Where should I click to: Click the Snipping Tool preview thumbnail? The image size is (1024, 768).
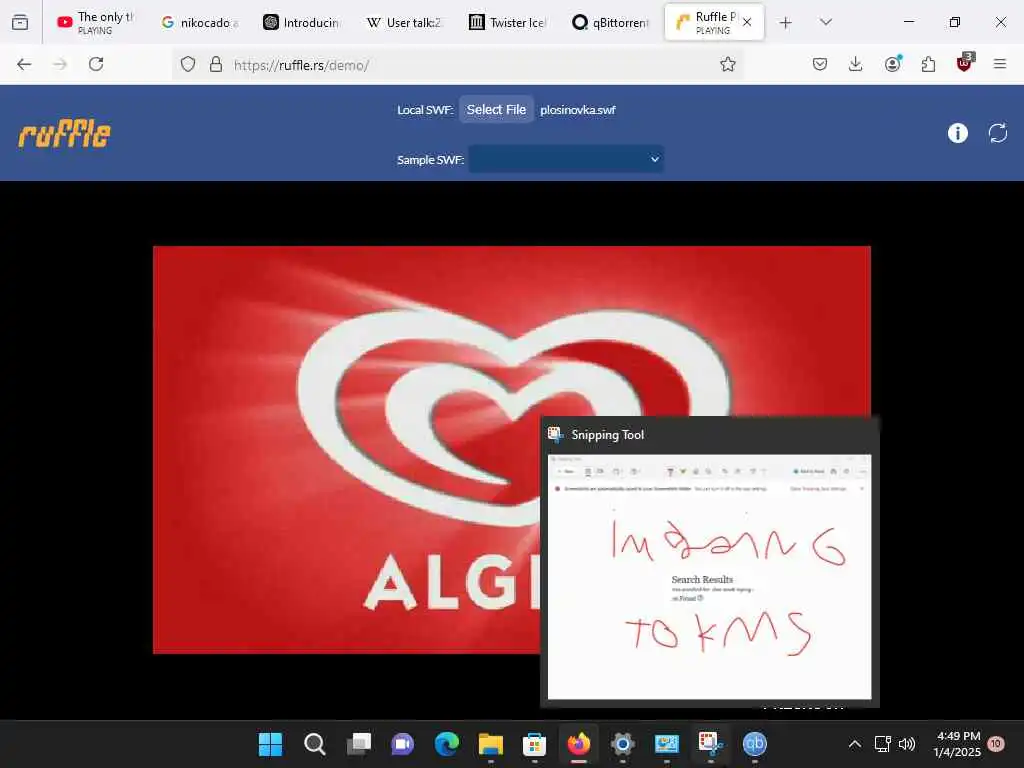[709, 577]
